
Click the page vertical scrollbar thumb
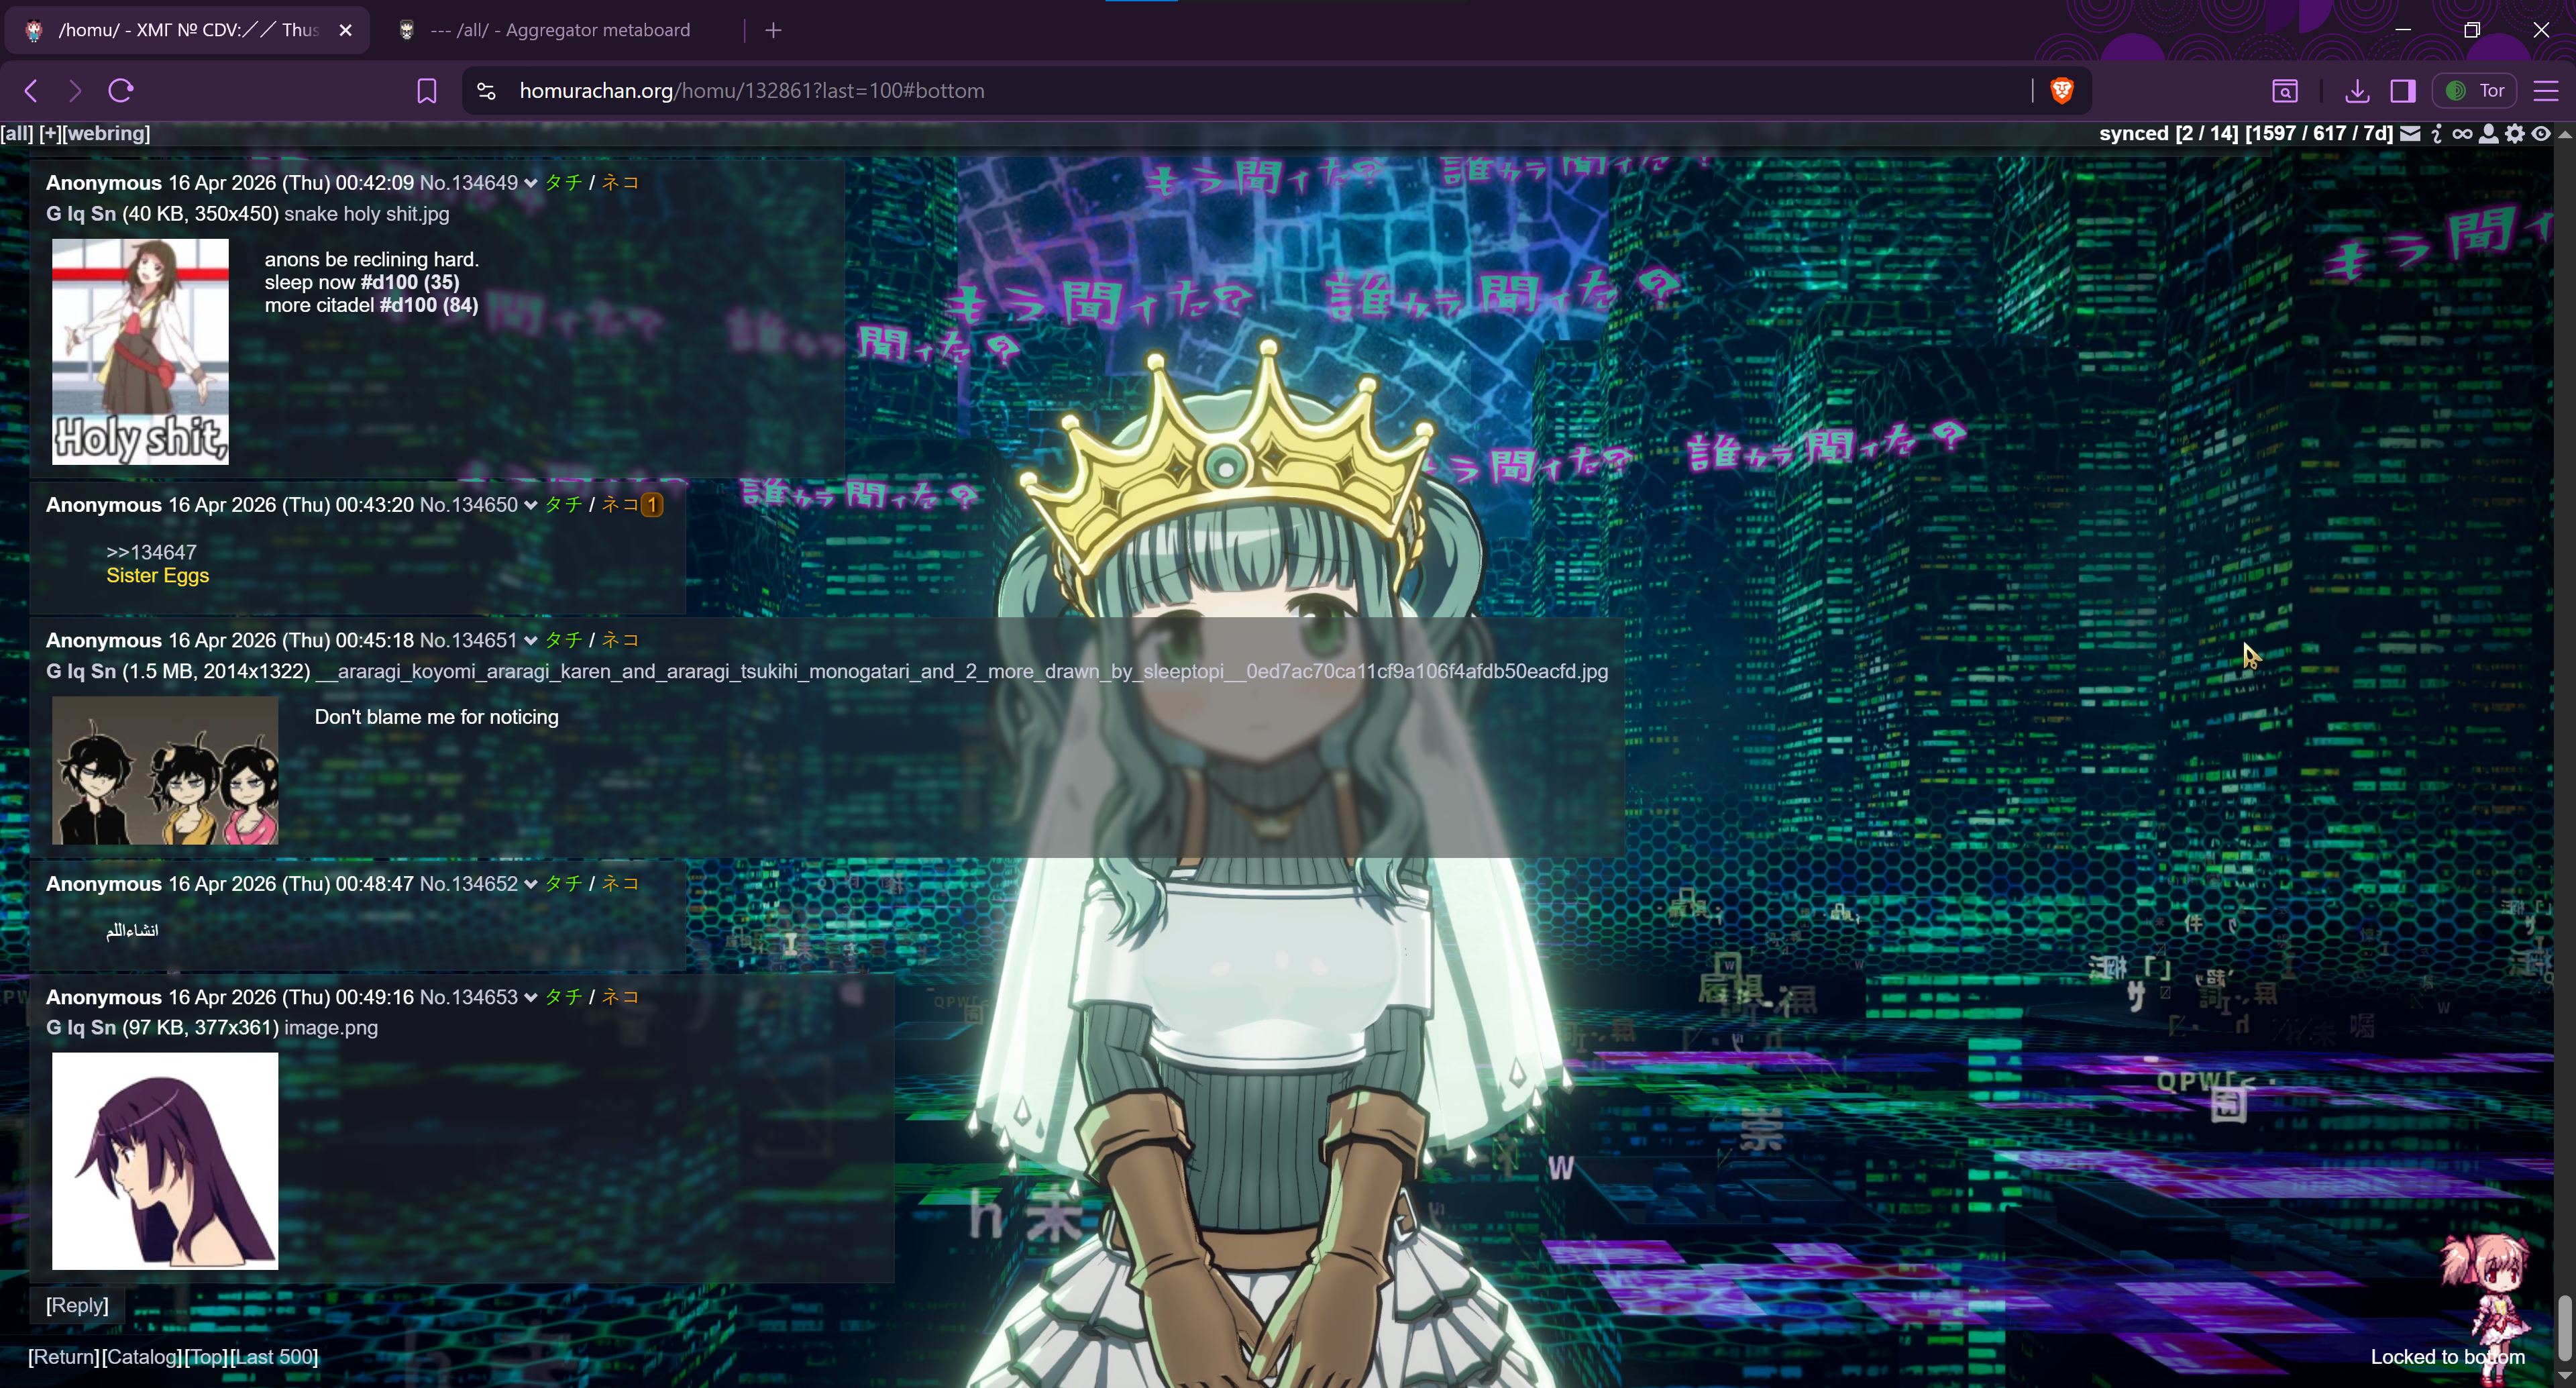pyautogui.click(x=2564, y=1325)
